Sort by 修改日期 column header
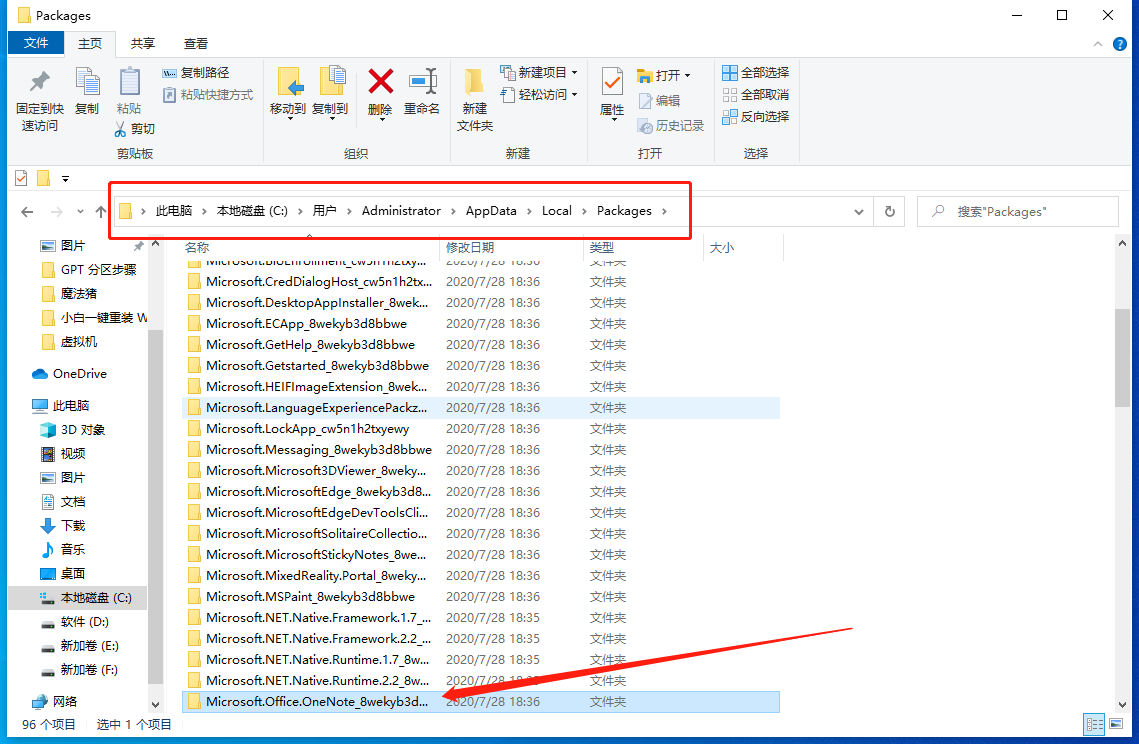The height and width of the screenshot is (744, 1139). (511, 247)
